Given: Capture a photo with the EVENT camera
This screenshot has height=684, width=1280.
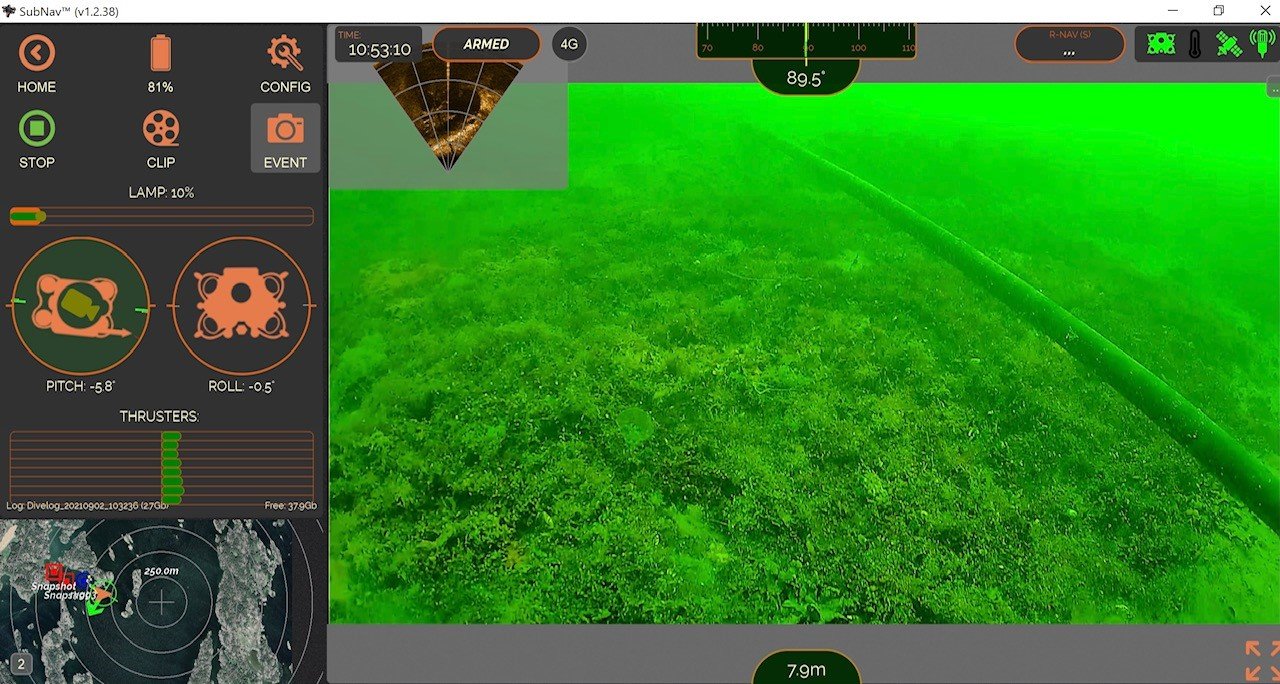Looking at the screenshot, I should [285, 137].
